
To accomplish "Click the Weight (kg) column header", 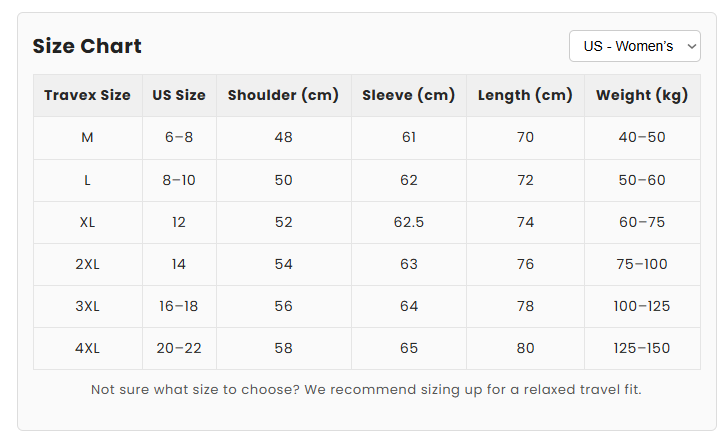I will [642, 95].
